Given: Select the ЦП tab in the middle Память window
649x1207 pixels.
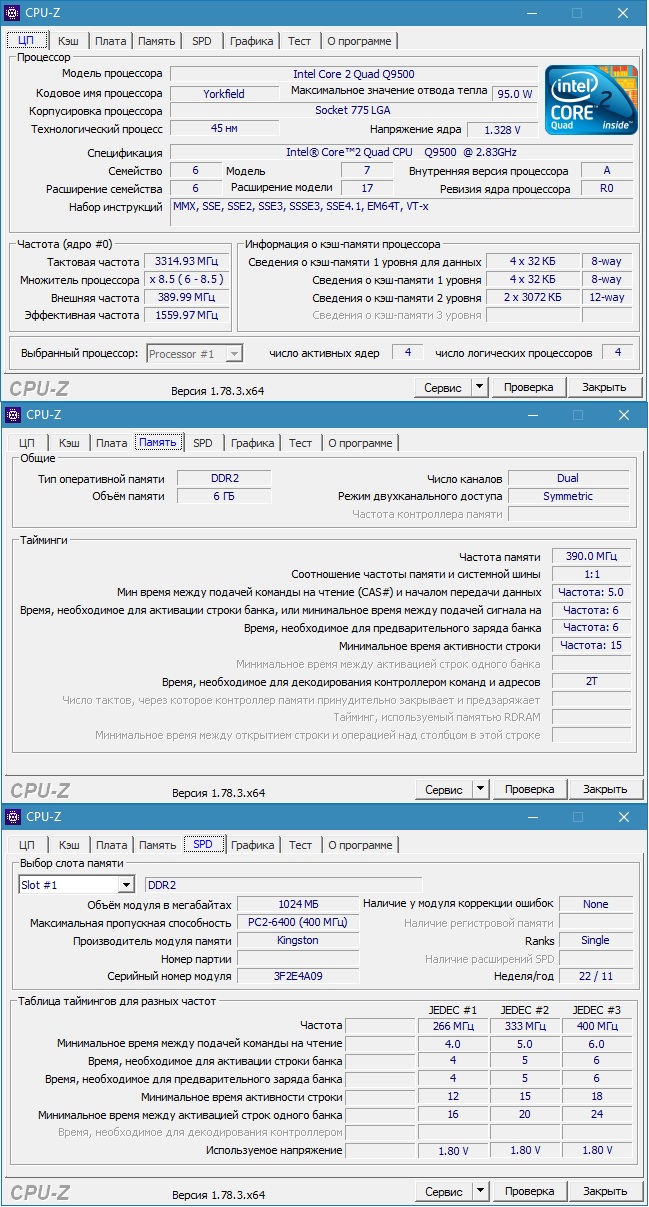Looking at the screenshot, I should click(27, 443).
